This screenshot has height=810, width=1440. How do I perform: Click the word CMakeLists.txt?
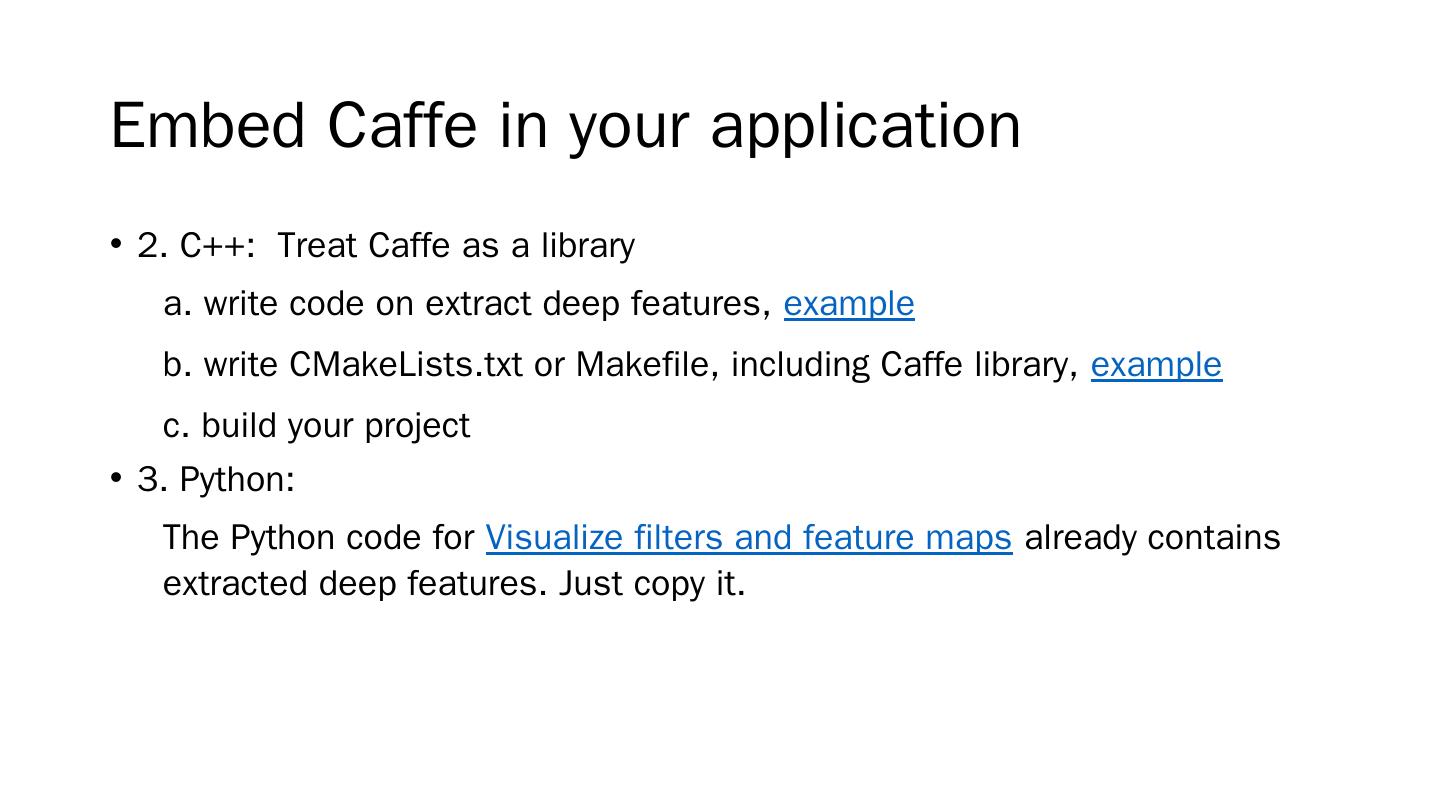[405, 365]
